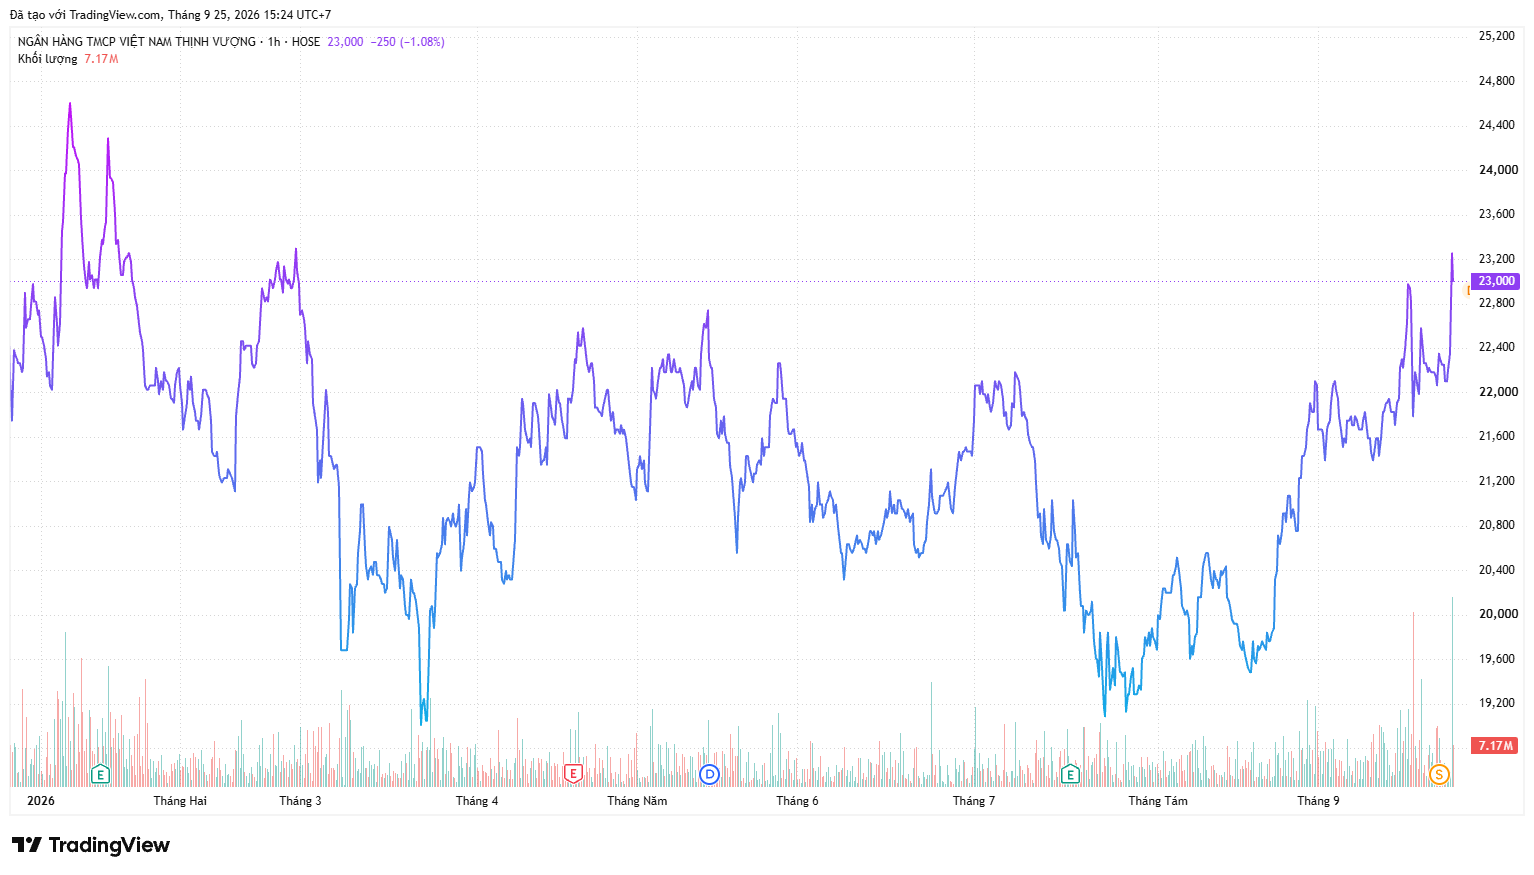Click the 23,200 price scale label
Viewport: 1534px width, 875px height.
(1497, 259)
